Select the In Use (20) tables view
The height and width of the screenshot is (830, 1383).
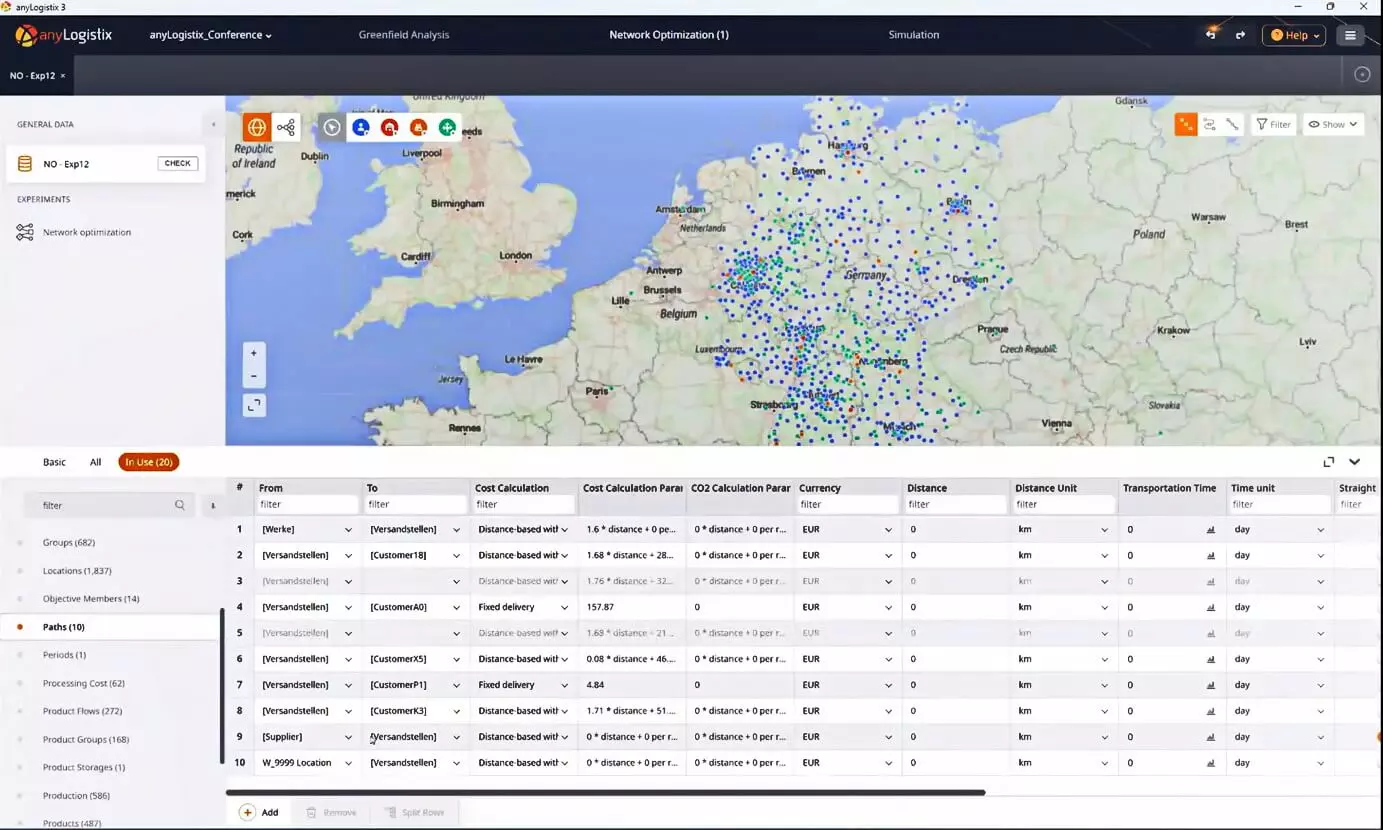(x=148, y=462)
